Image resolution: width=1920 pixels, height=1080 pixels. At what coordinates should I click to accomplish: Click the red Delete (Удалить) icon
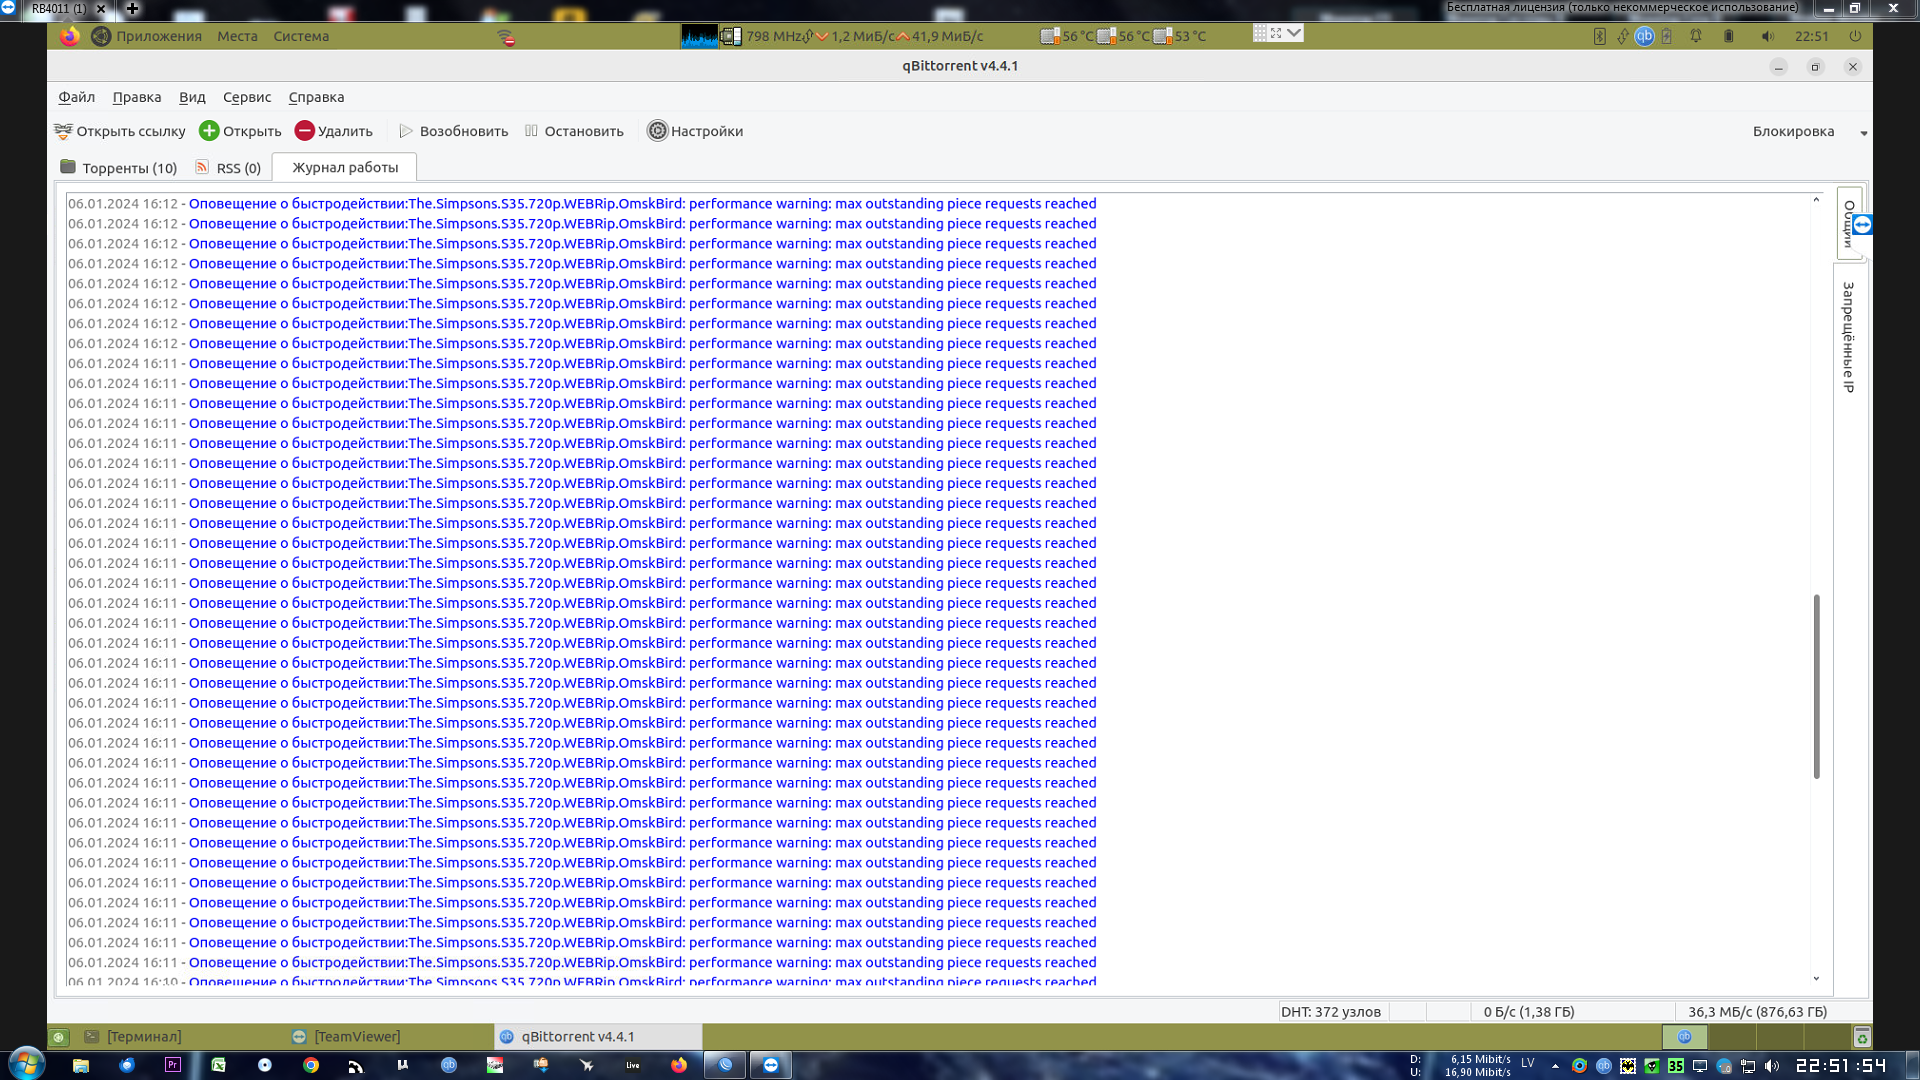[x=305, y=131]
